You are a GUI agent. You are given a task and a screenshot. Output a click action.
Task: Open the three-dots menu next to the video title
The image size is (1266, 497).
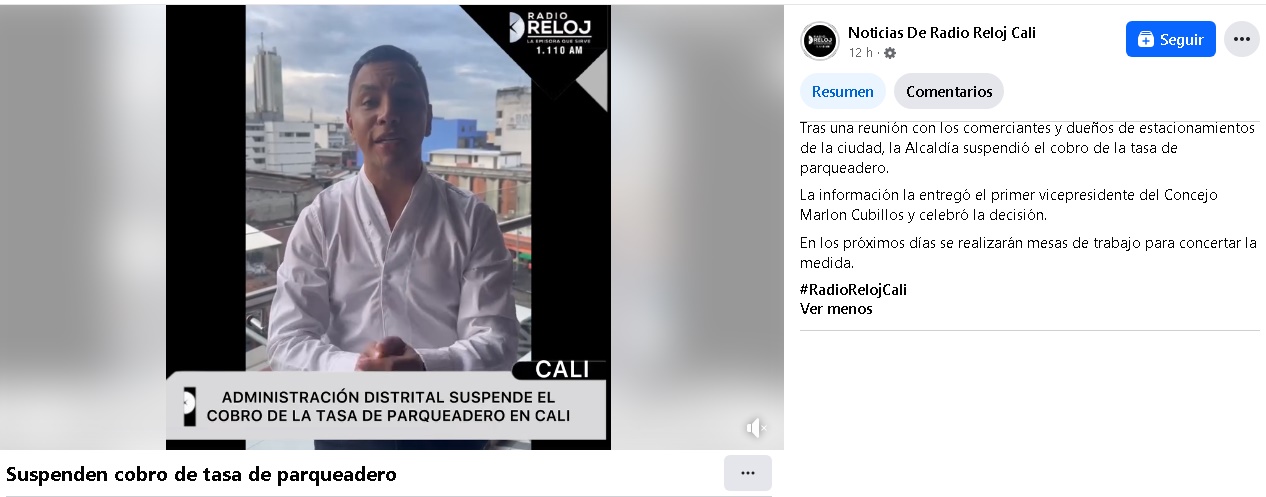748,473
